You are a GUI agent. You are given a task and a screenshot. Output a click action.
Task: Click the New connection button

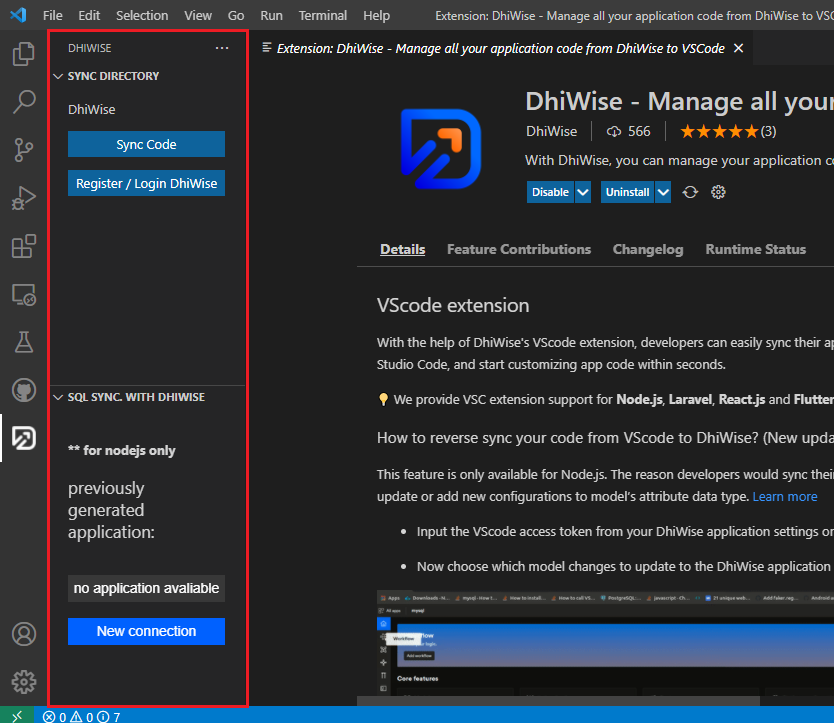pyautogui.click(x=146, y=631)
